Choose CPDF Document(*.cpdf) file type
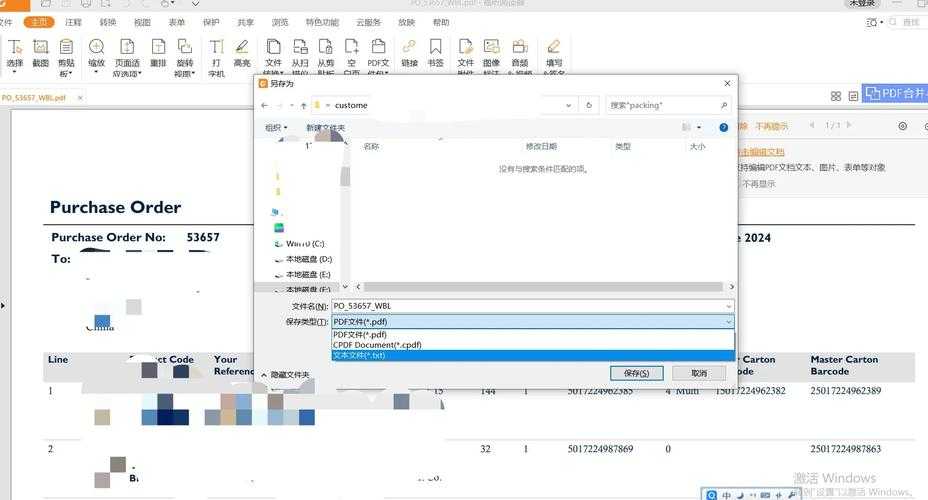 pos(378,345)
